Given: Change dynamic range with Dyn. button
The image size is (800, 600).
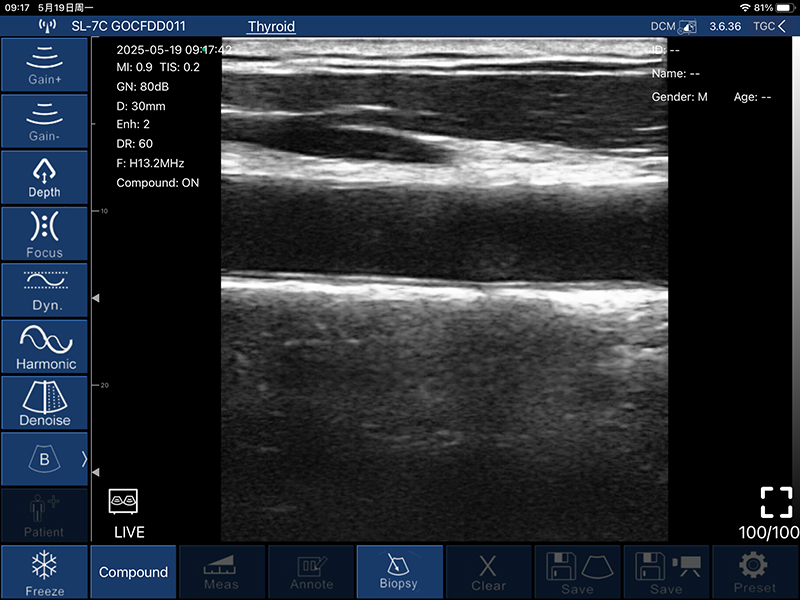Looking at the screenshot, I should [44, 290].
